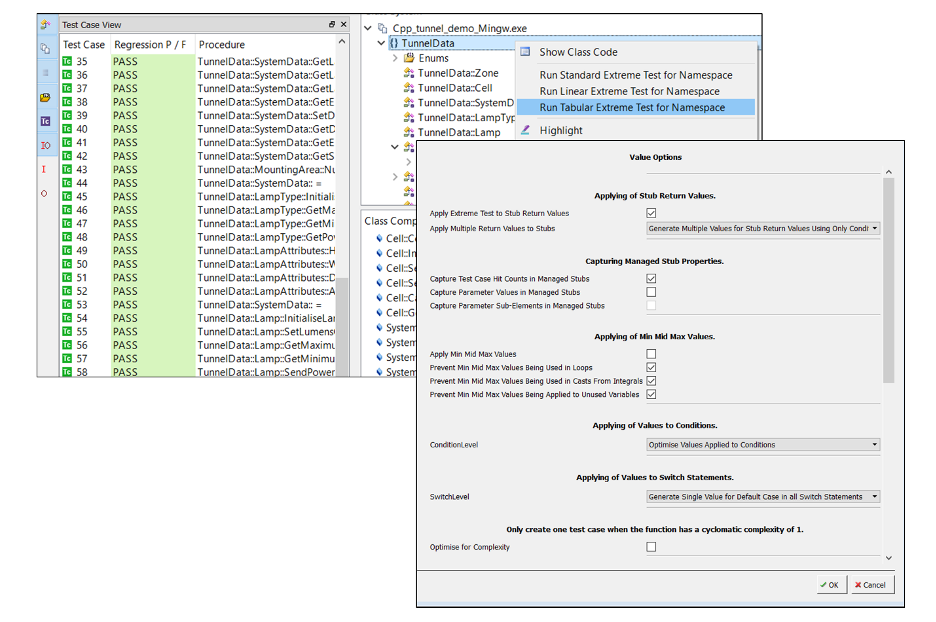Viewport: 936px width, 622px height.
Task: Cancel the Value Options dialog
Action: [868, 585]
